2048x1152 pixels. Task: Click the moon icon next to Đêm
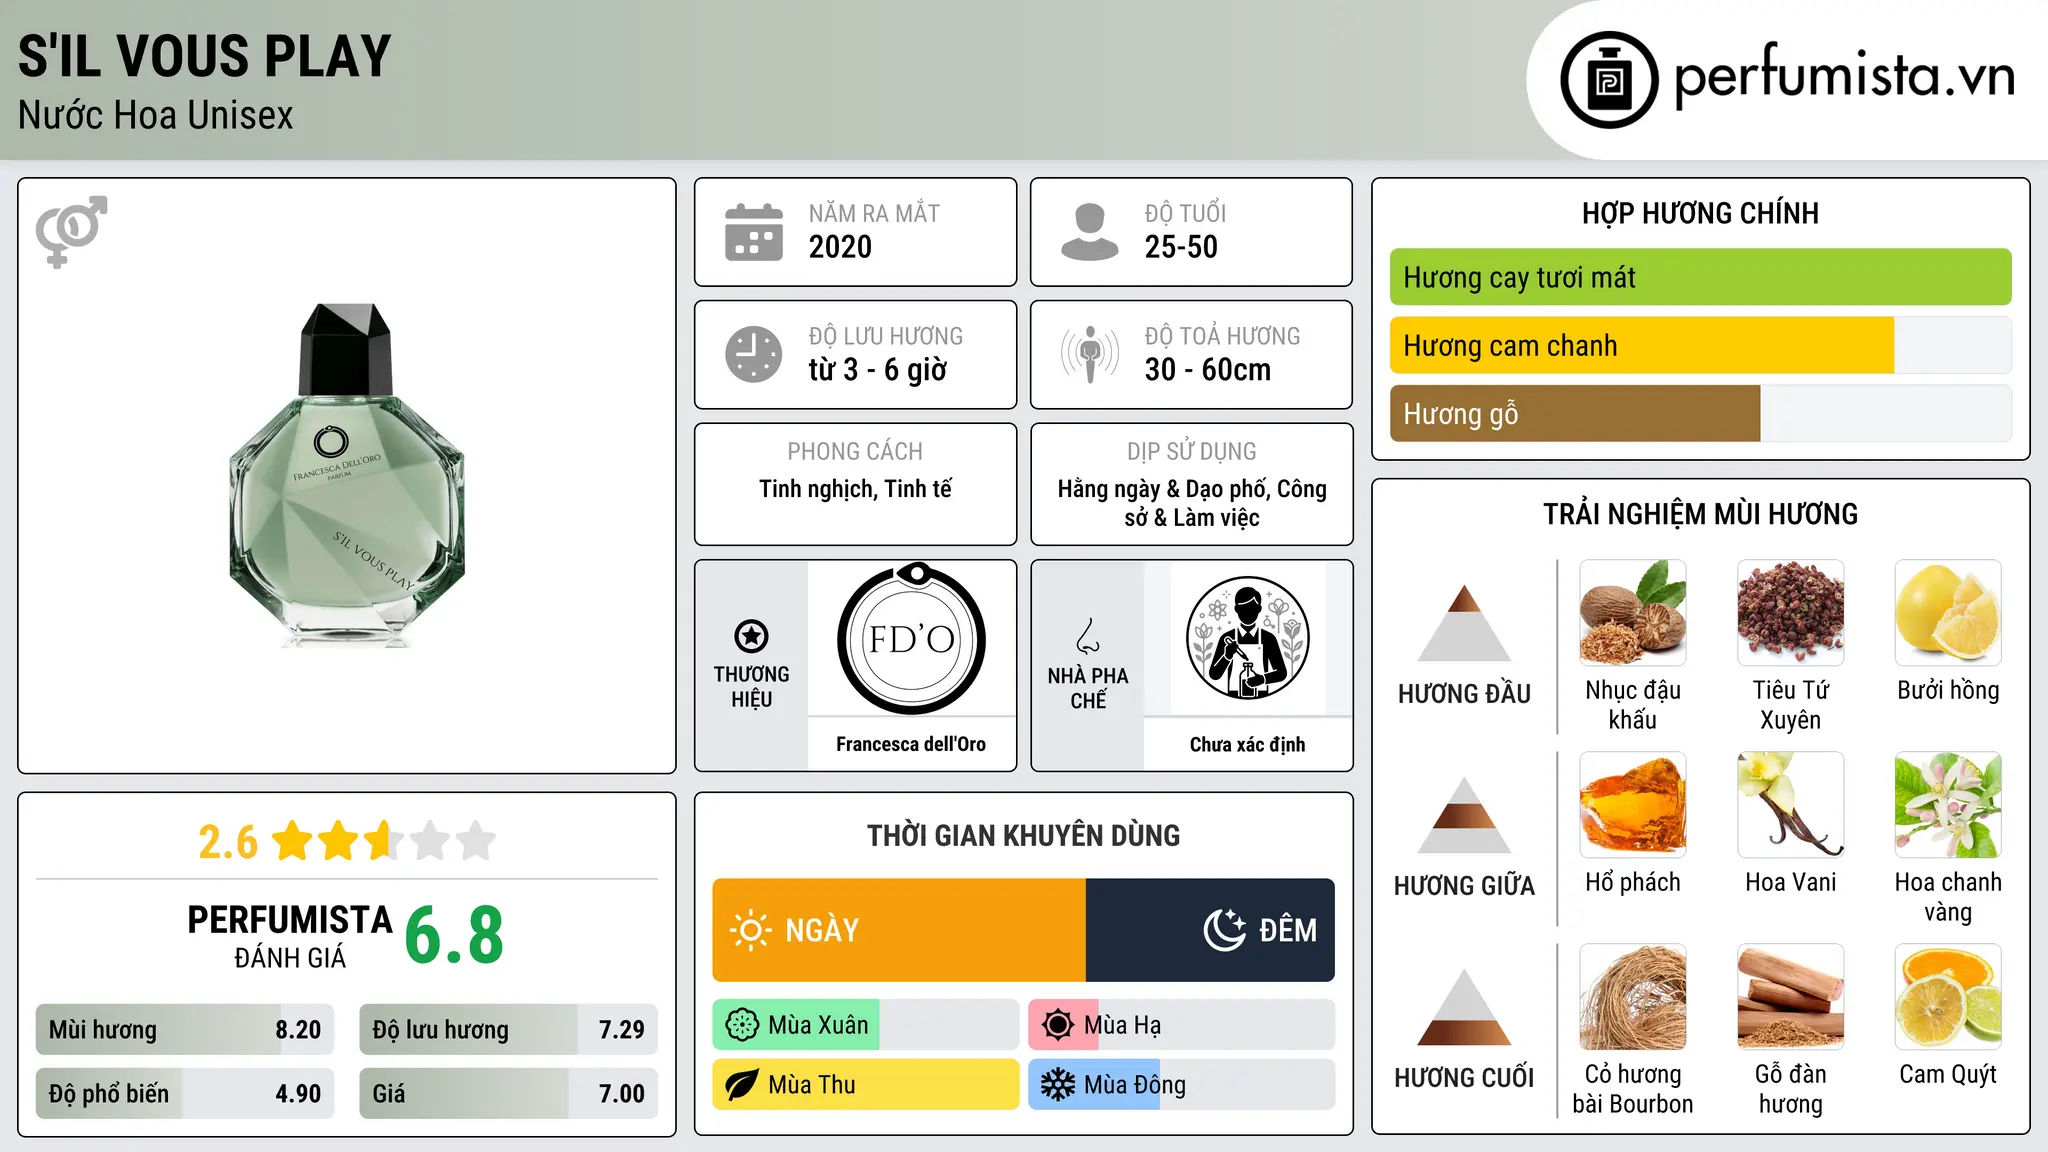click(1225, 930)
